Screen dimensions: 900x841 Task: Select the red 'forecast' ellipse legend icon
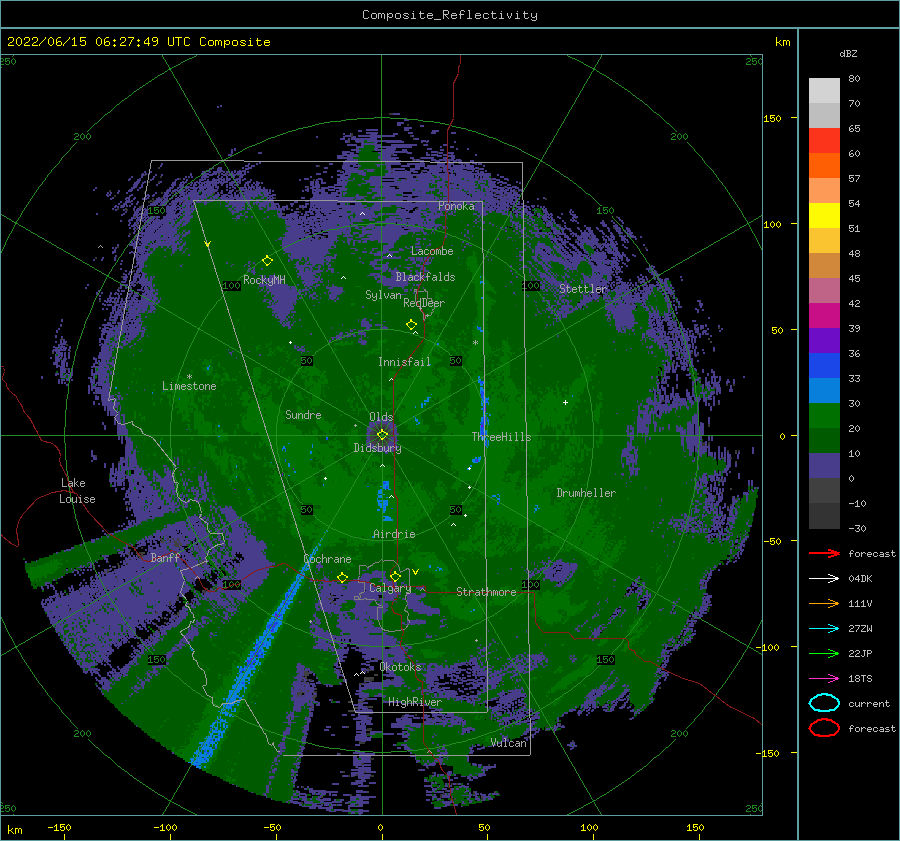click(824, 728)
